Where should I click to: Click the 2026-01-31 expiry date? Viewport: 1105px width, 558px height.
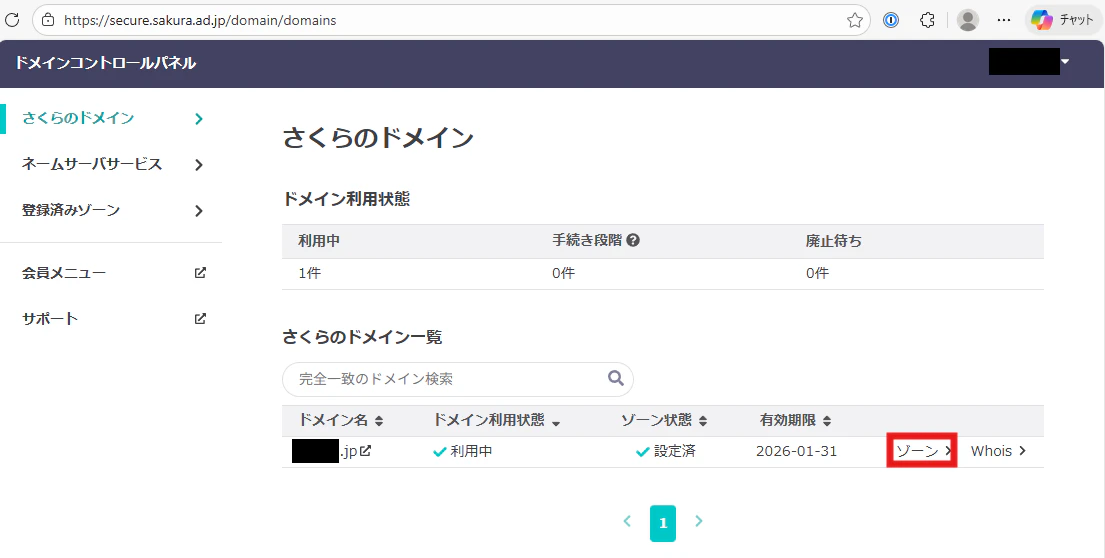click(x=796, y=451)
